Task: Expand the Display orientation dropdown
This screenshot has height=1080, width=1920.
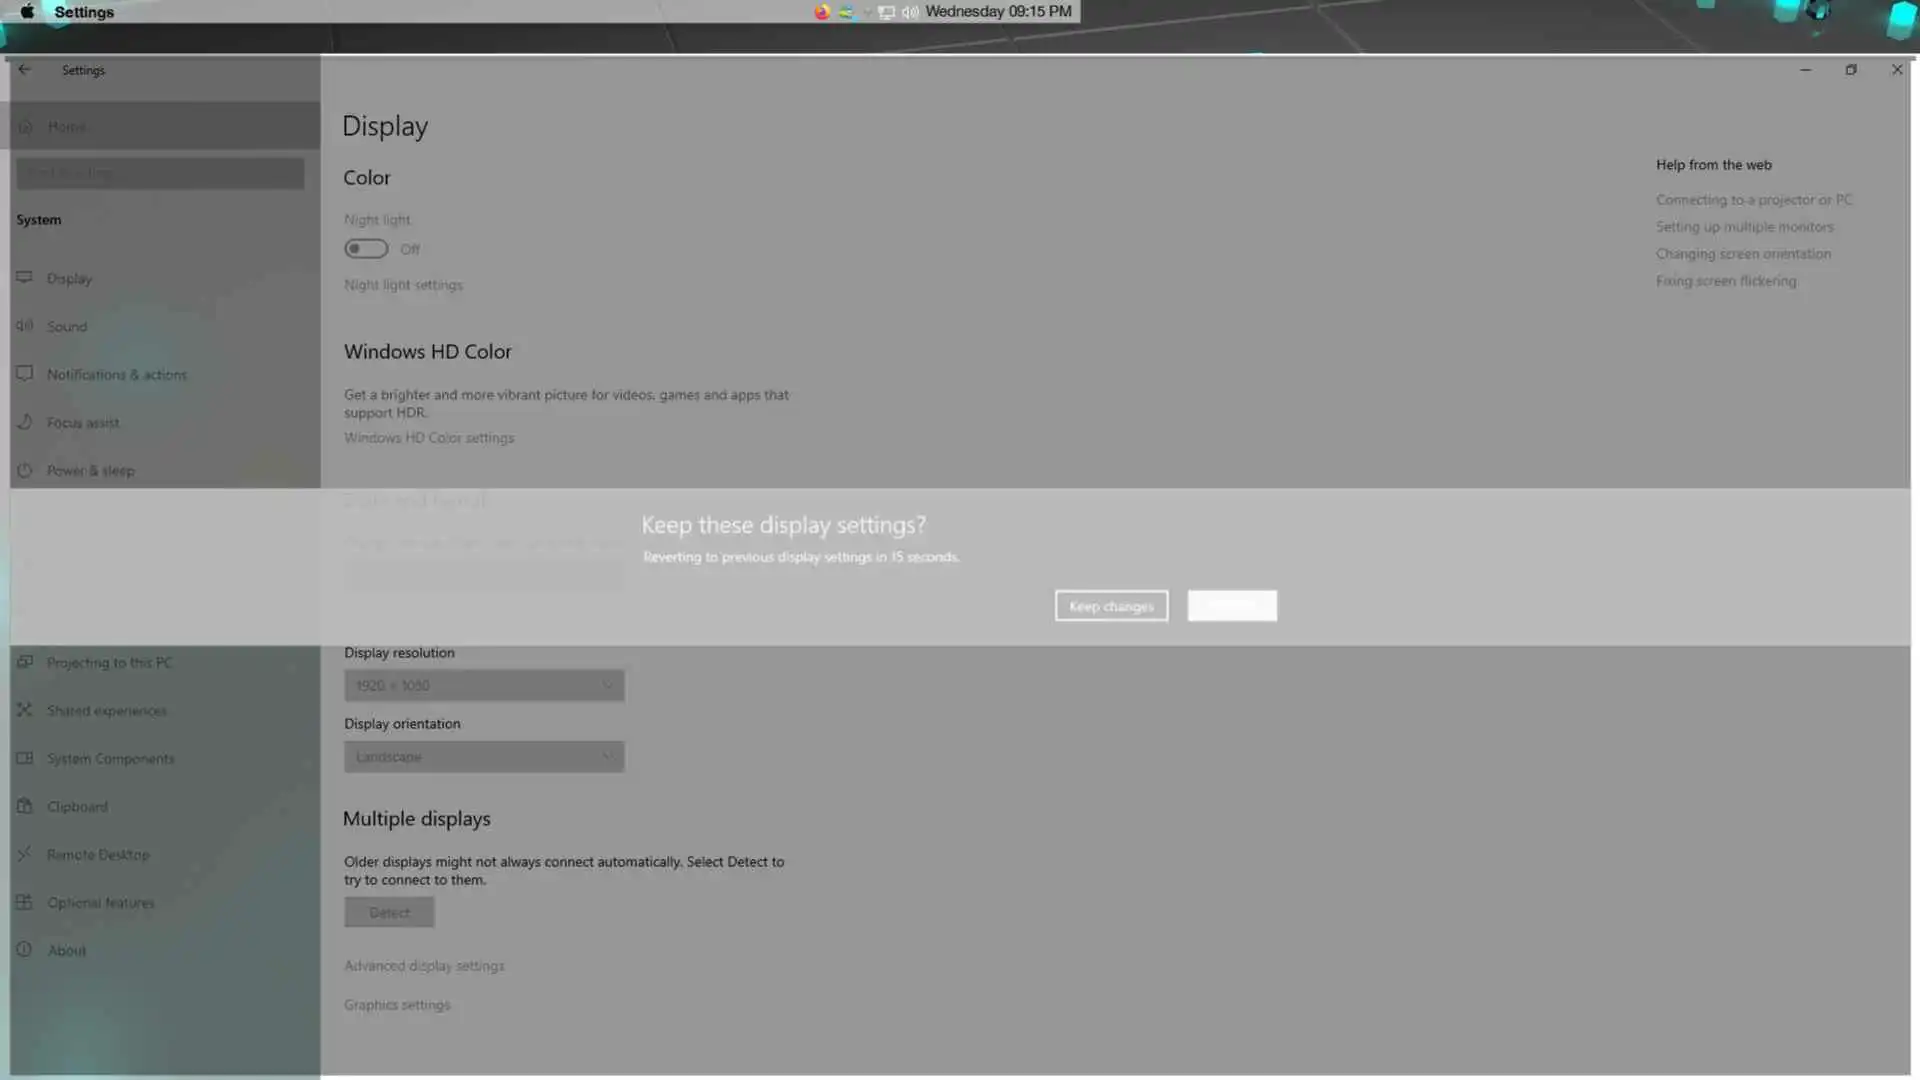Action: (484, 757)
